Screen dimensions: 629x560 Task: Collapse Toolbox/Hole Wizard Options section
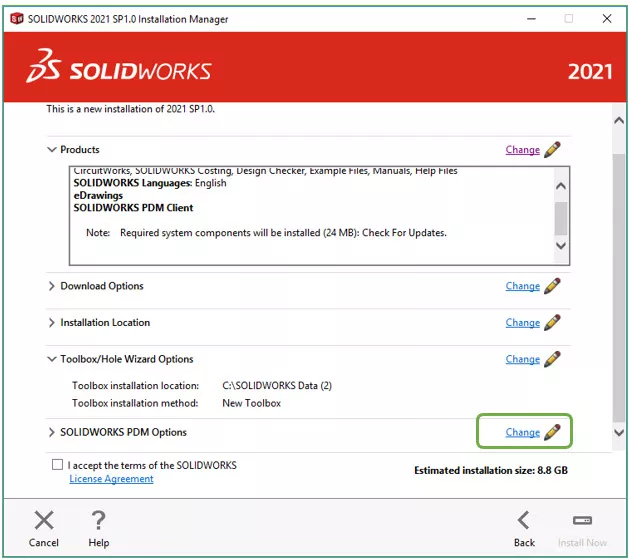pyautogui.click(x=52, y=359)
